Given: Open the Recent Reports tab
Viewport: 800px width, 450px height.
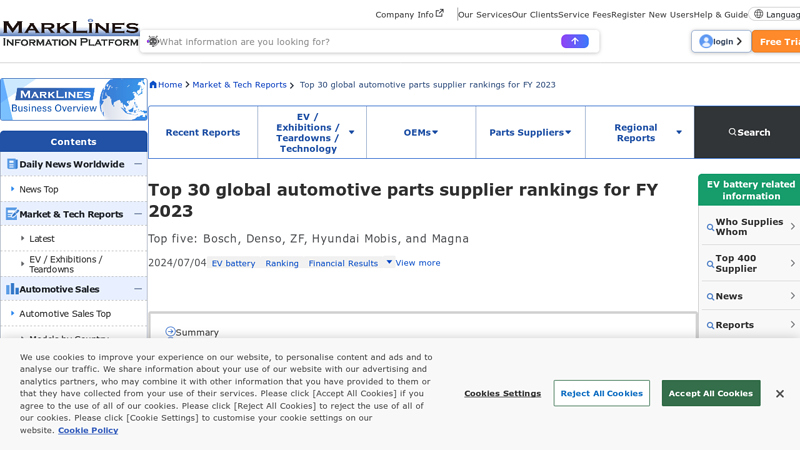Looking at the screenshot, I should tap(203, 132).
